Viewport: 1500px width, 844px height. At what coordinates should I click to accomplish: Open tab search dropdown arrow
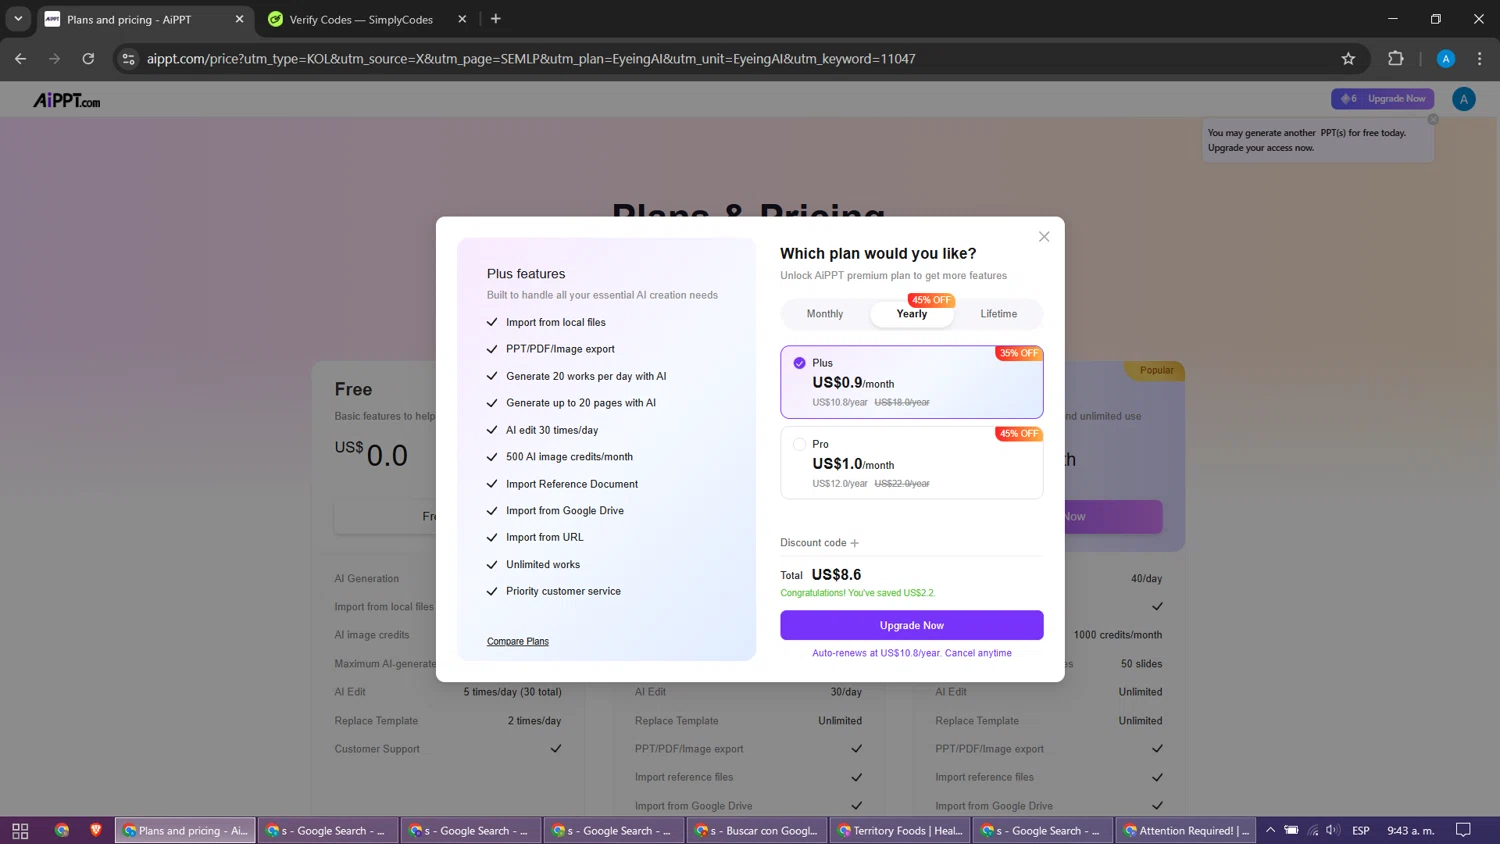click(18, 19)
